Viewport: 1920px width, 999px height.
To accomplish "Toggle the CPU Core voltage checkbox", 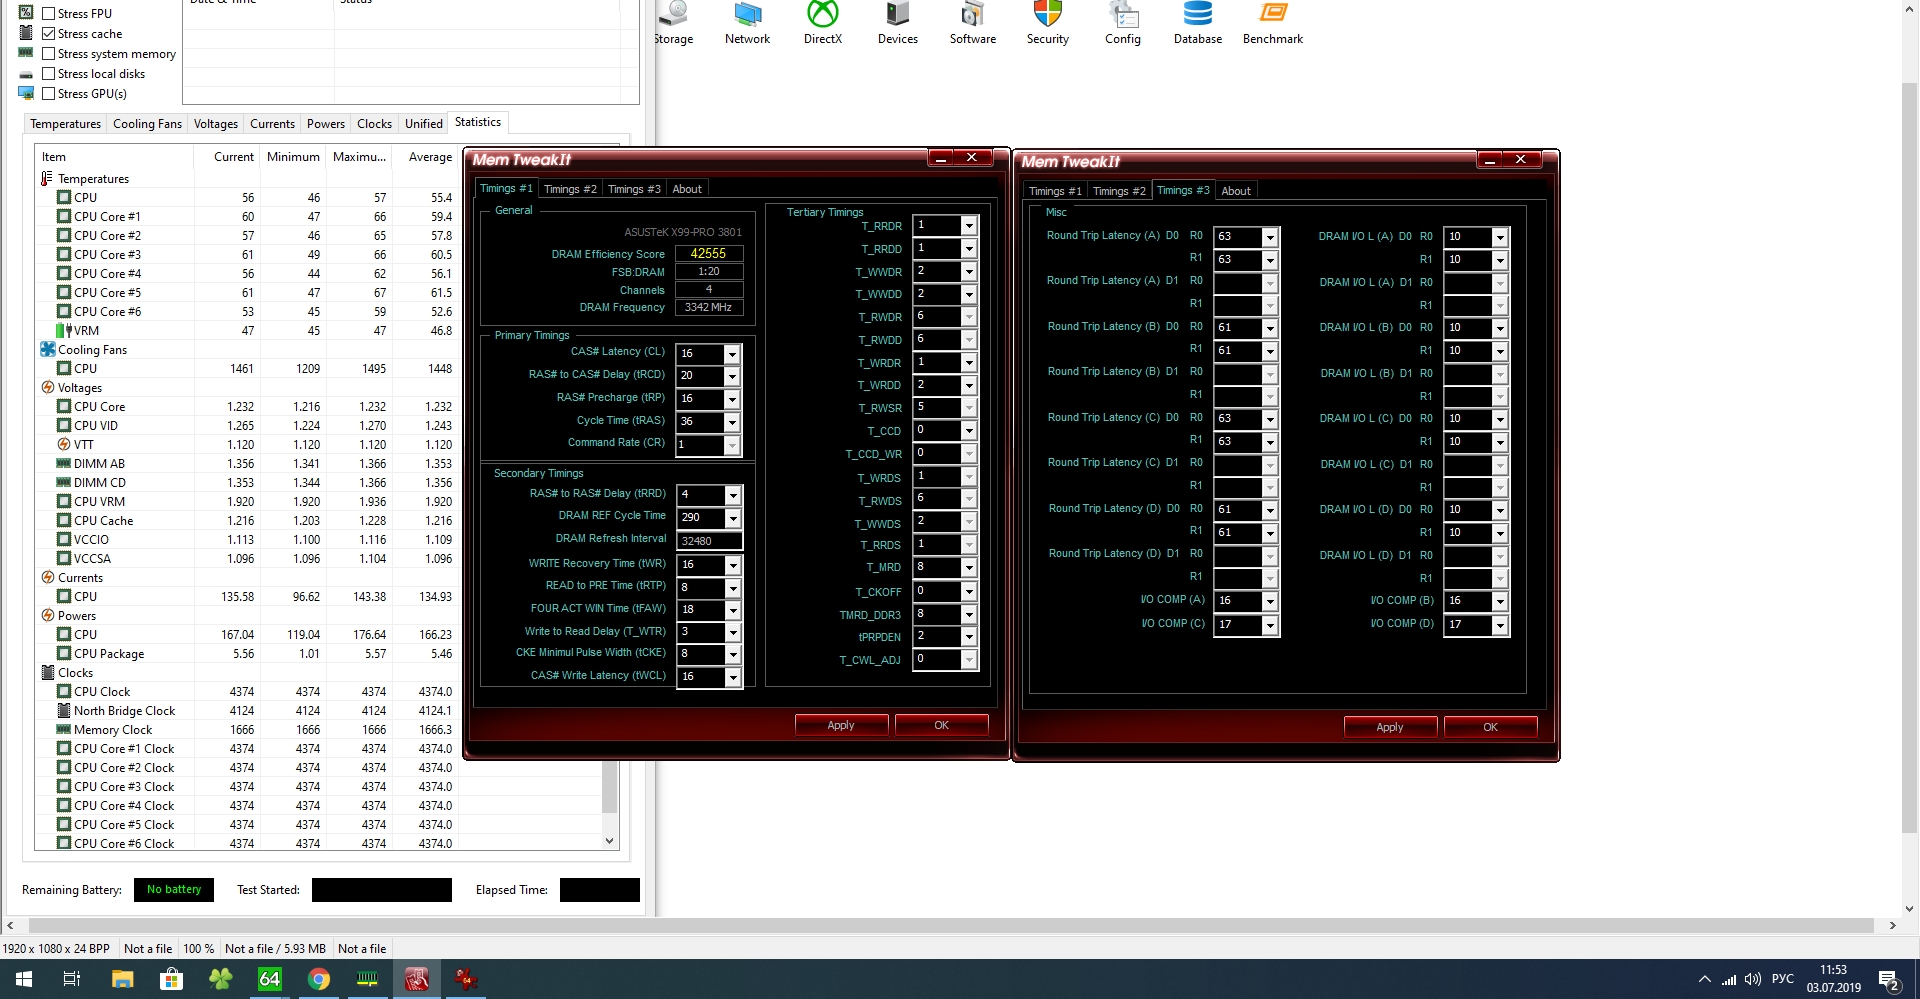I will click(x=63, y=406).
